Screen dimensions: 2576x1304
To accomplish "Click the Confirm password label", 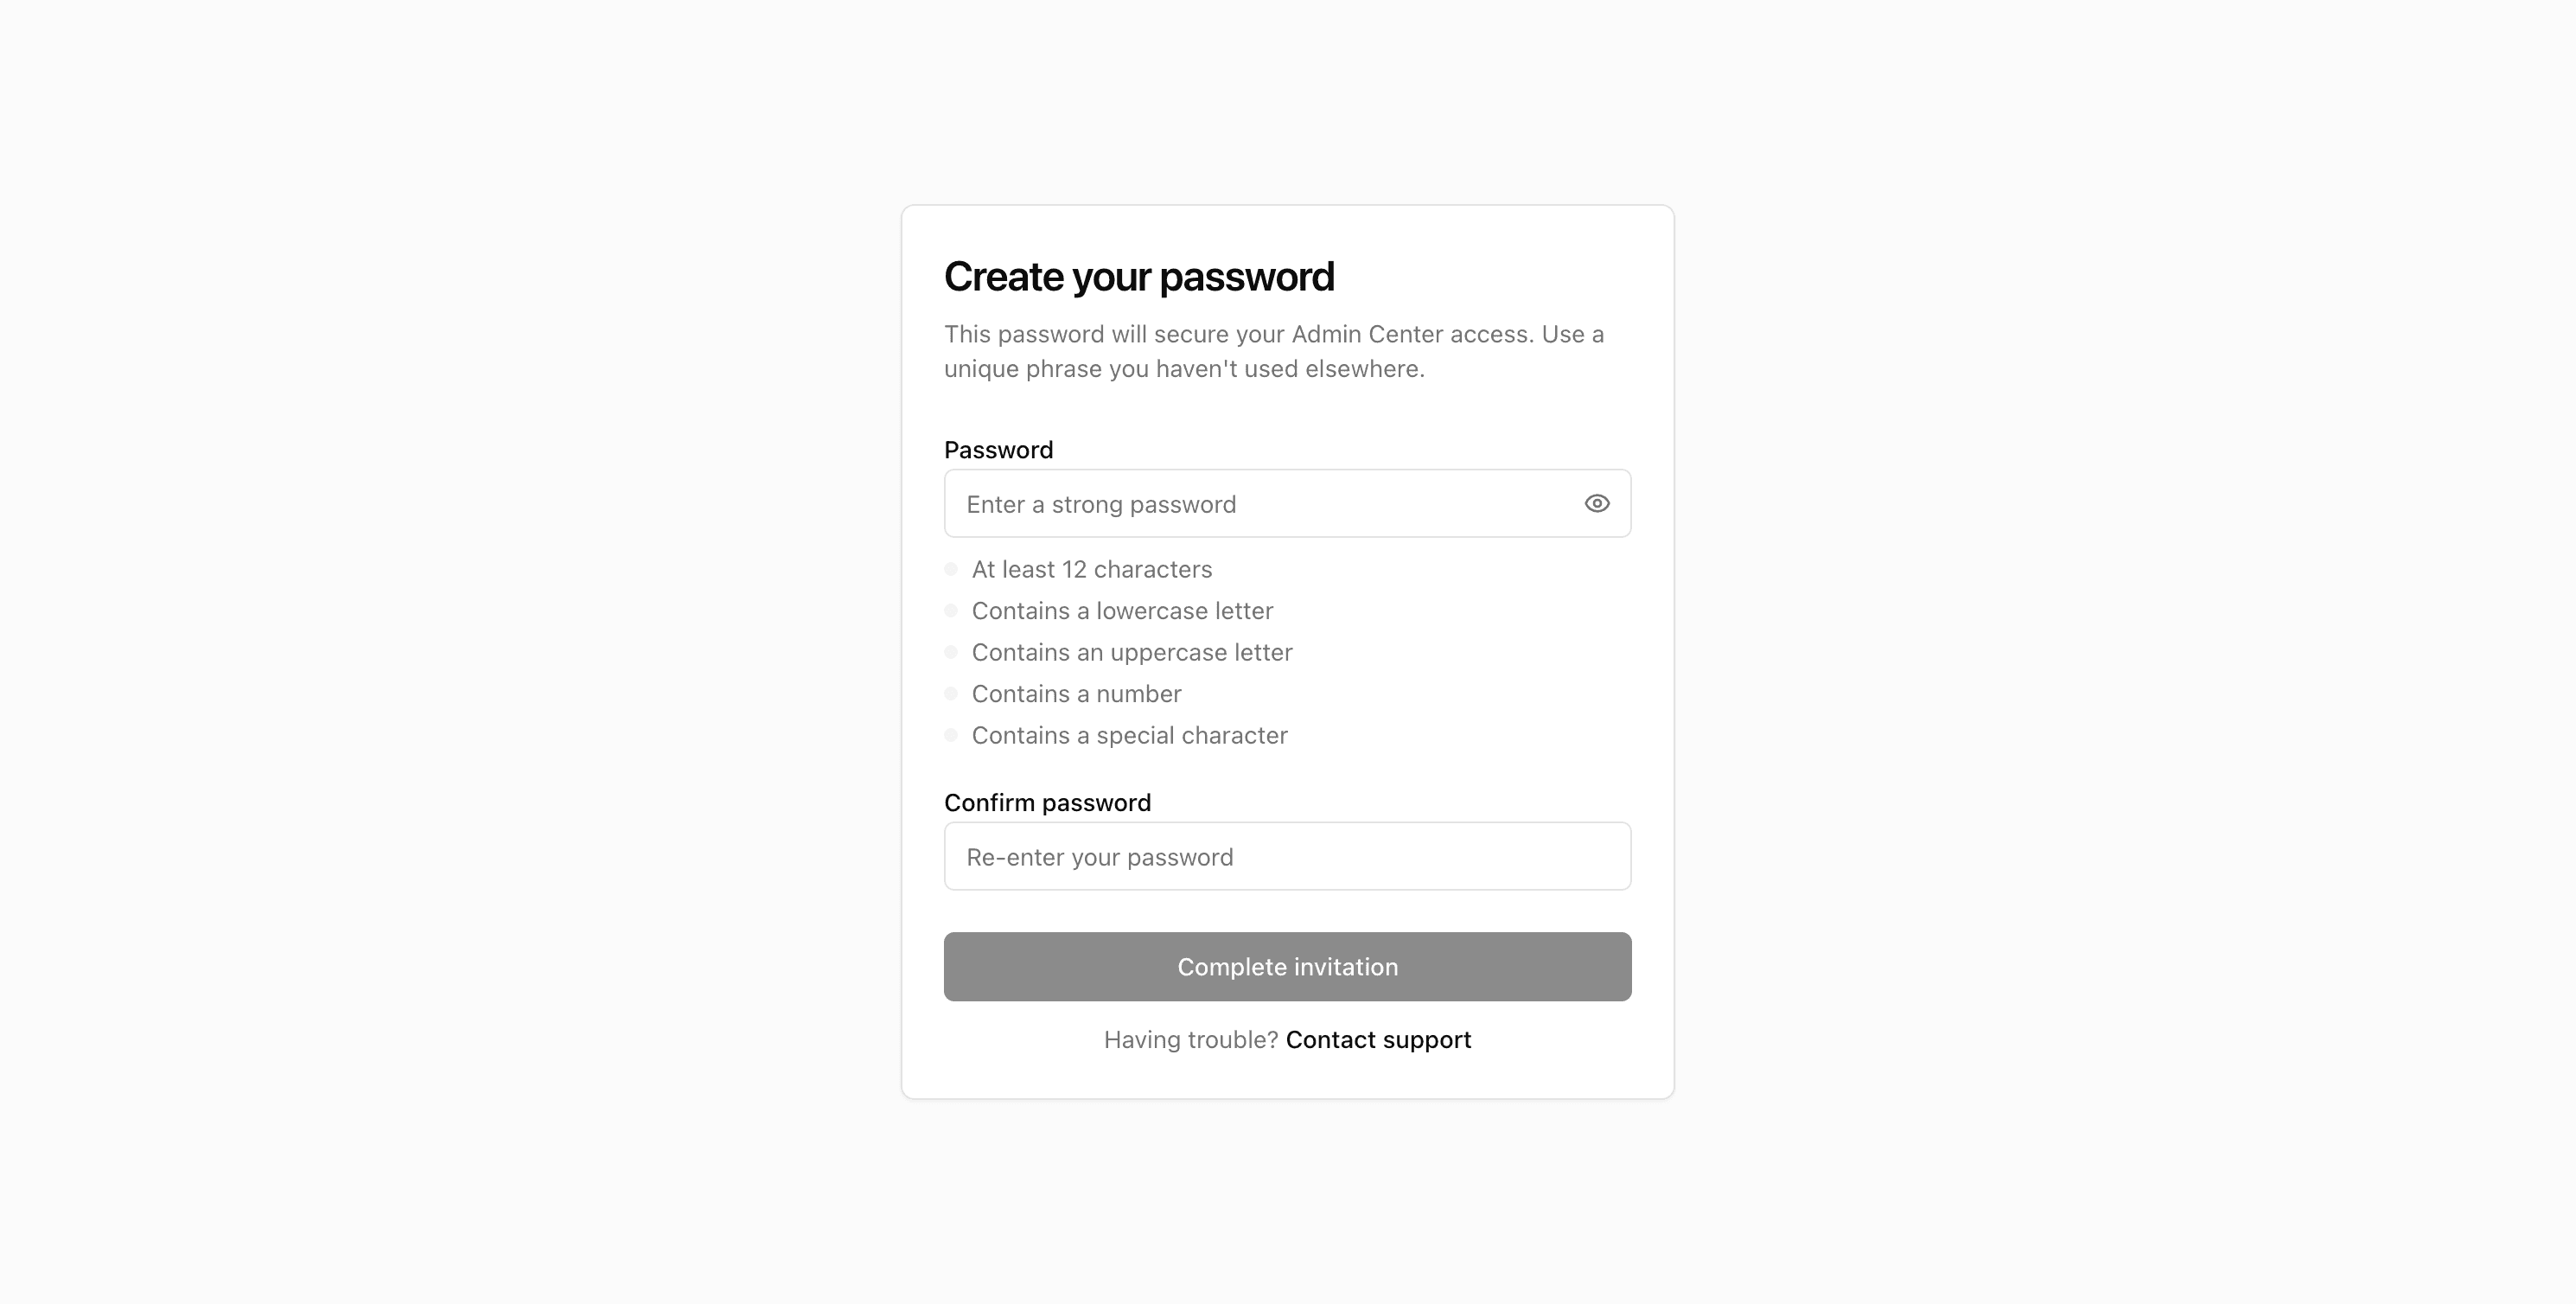I will pyautogui.click(x=1047, y=801).
